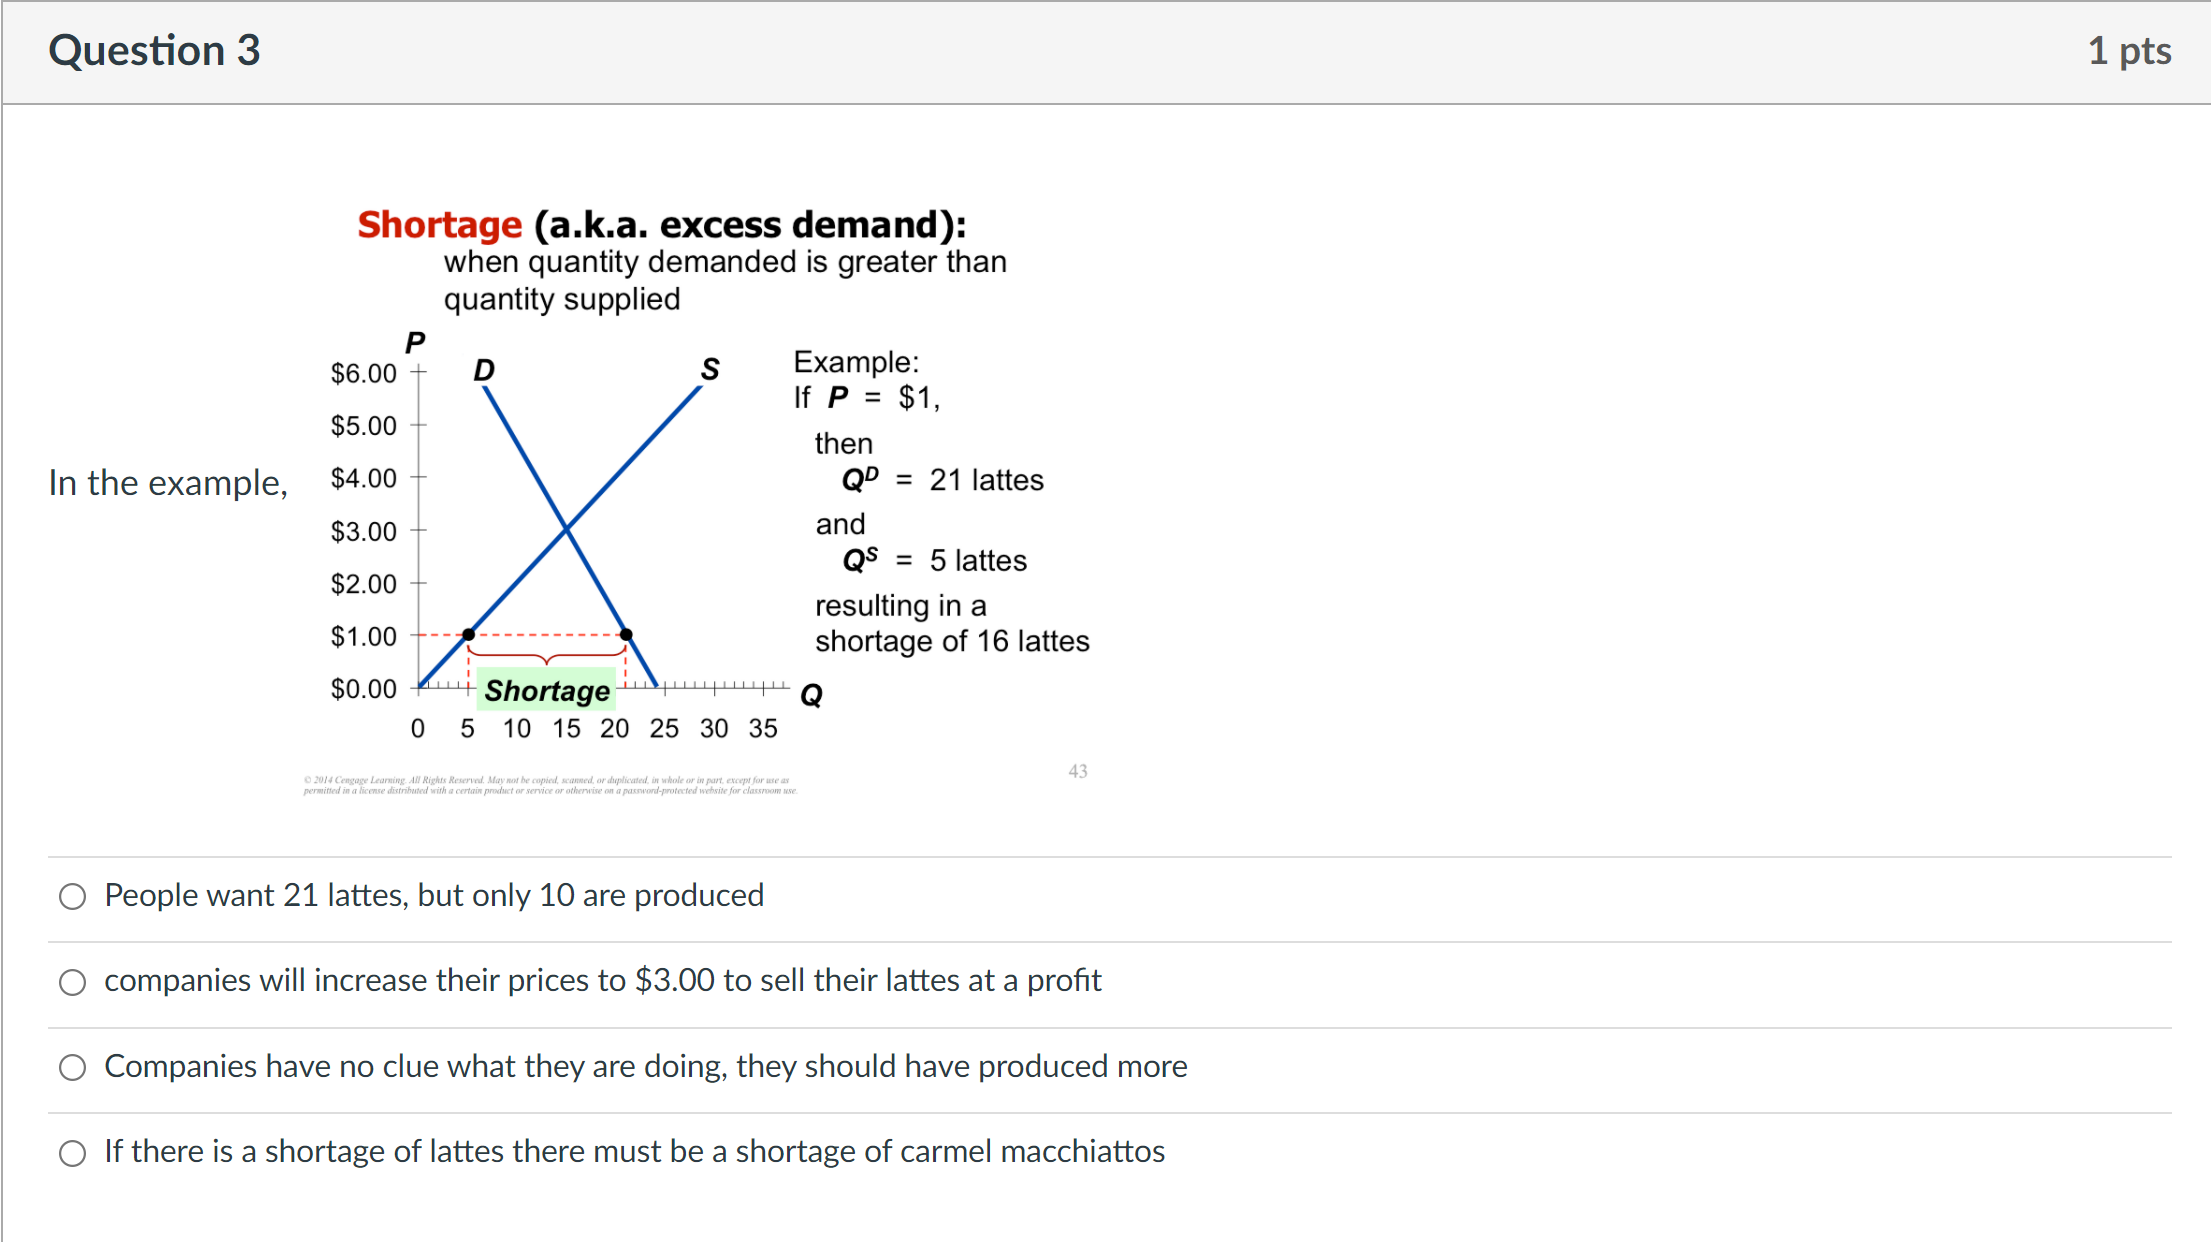The width and height of the screenshot is (2211, 1242).
Task: Choose the answer about increasing prices to $3.00
Action: click(x=71, y=983)
